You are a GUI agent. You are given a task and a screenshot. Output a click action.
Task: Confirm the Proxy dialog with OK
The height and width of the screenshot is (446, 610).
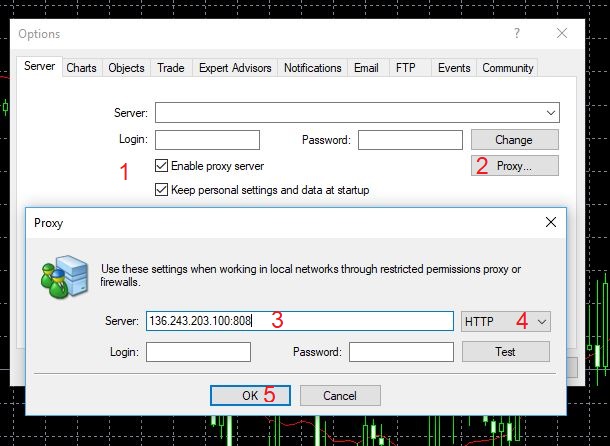pos(250,395)
